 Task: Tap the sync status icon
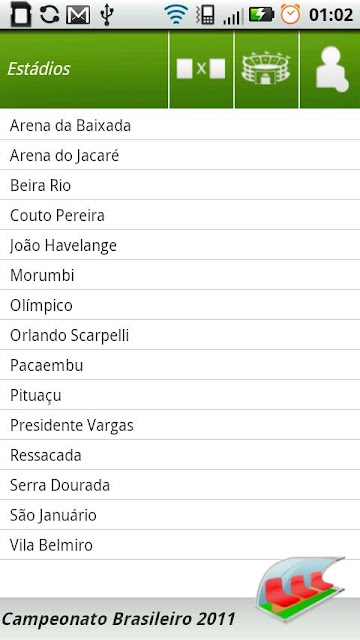tap(50, 15)
